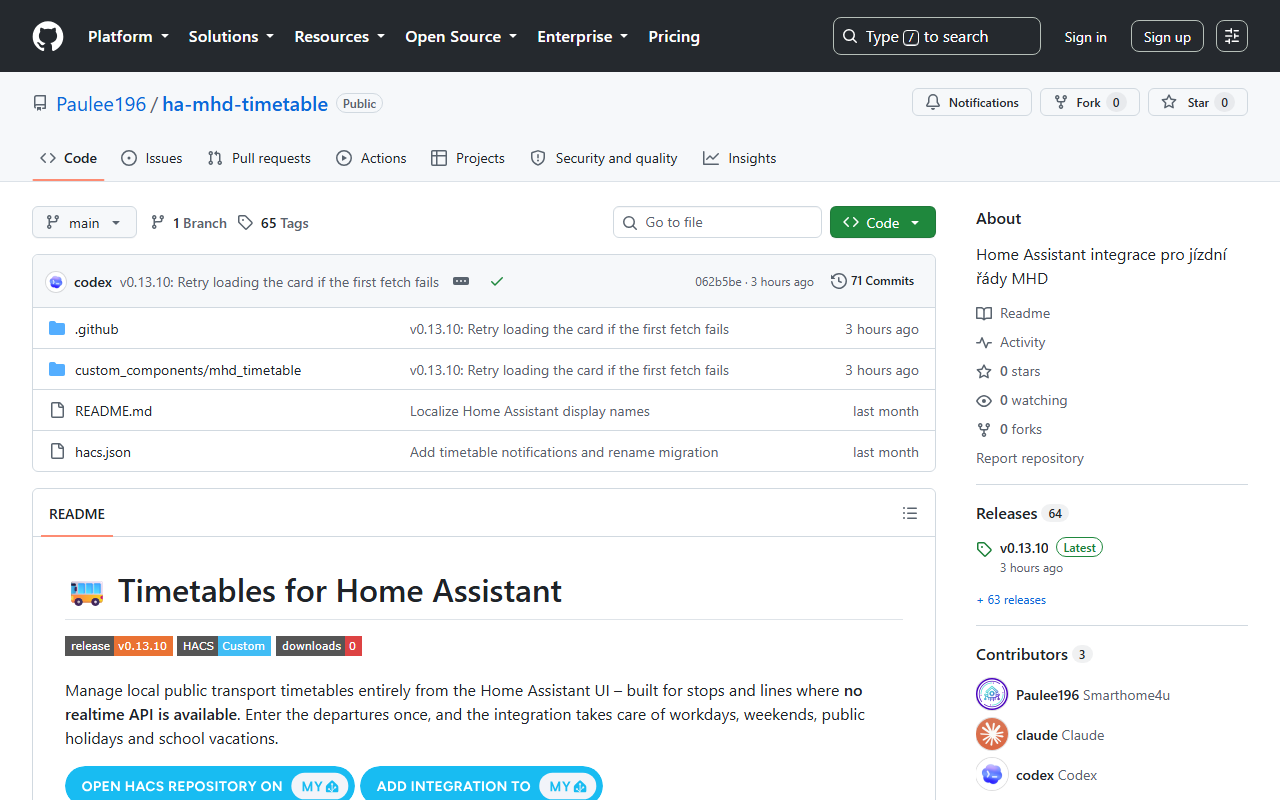Open the README outline list icon
Image resolution: width=1280 pixels, height=800 pixels.
pyautogui.click(x=910, y=513)
